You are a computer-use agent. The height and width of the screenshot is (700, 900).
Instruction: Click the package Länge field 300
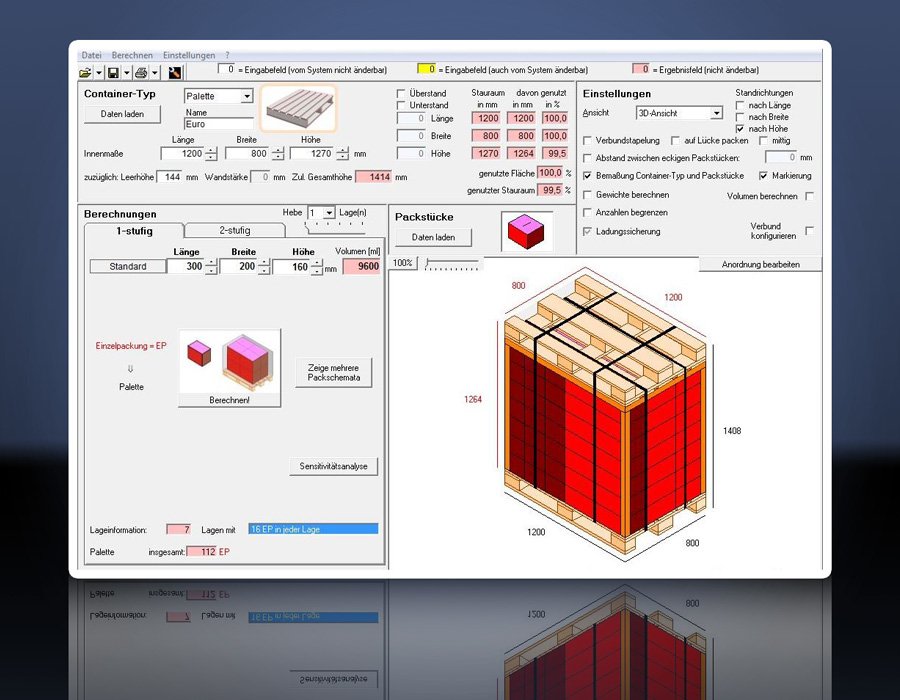click(x=185, y=267)
